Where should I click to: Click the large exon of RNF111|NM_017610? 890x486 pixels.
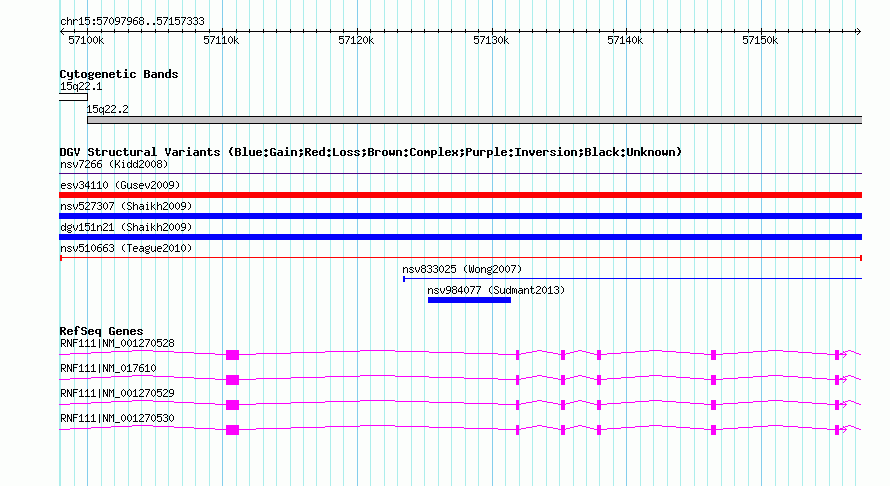pyautogui.click(x=232, y=380)
